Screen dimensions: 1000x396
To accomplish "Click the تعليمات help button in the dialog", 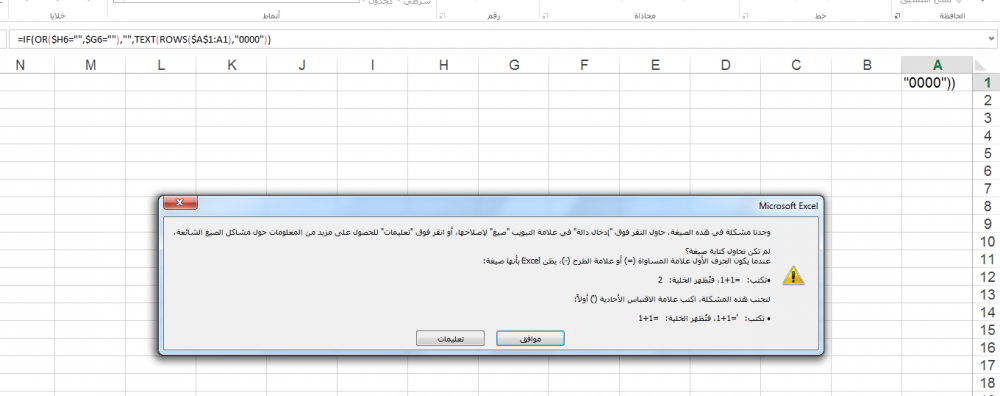I will (450, 339).
